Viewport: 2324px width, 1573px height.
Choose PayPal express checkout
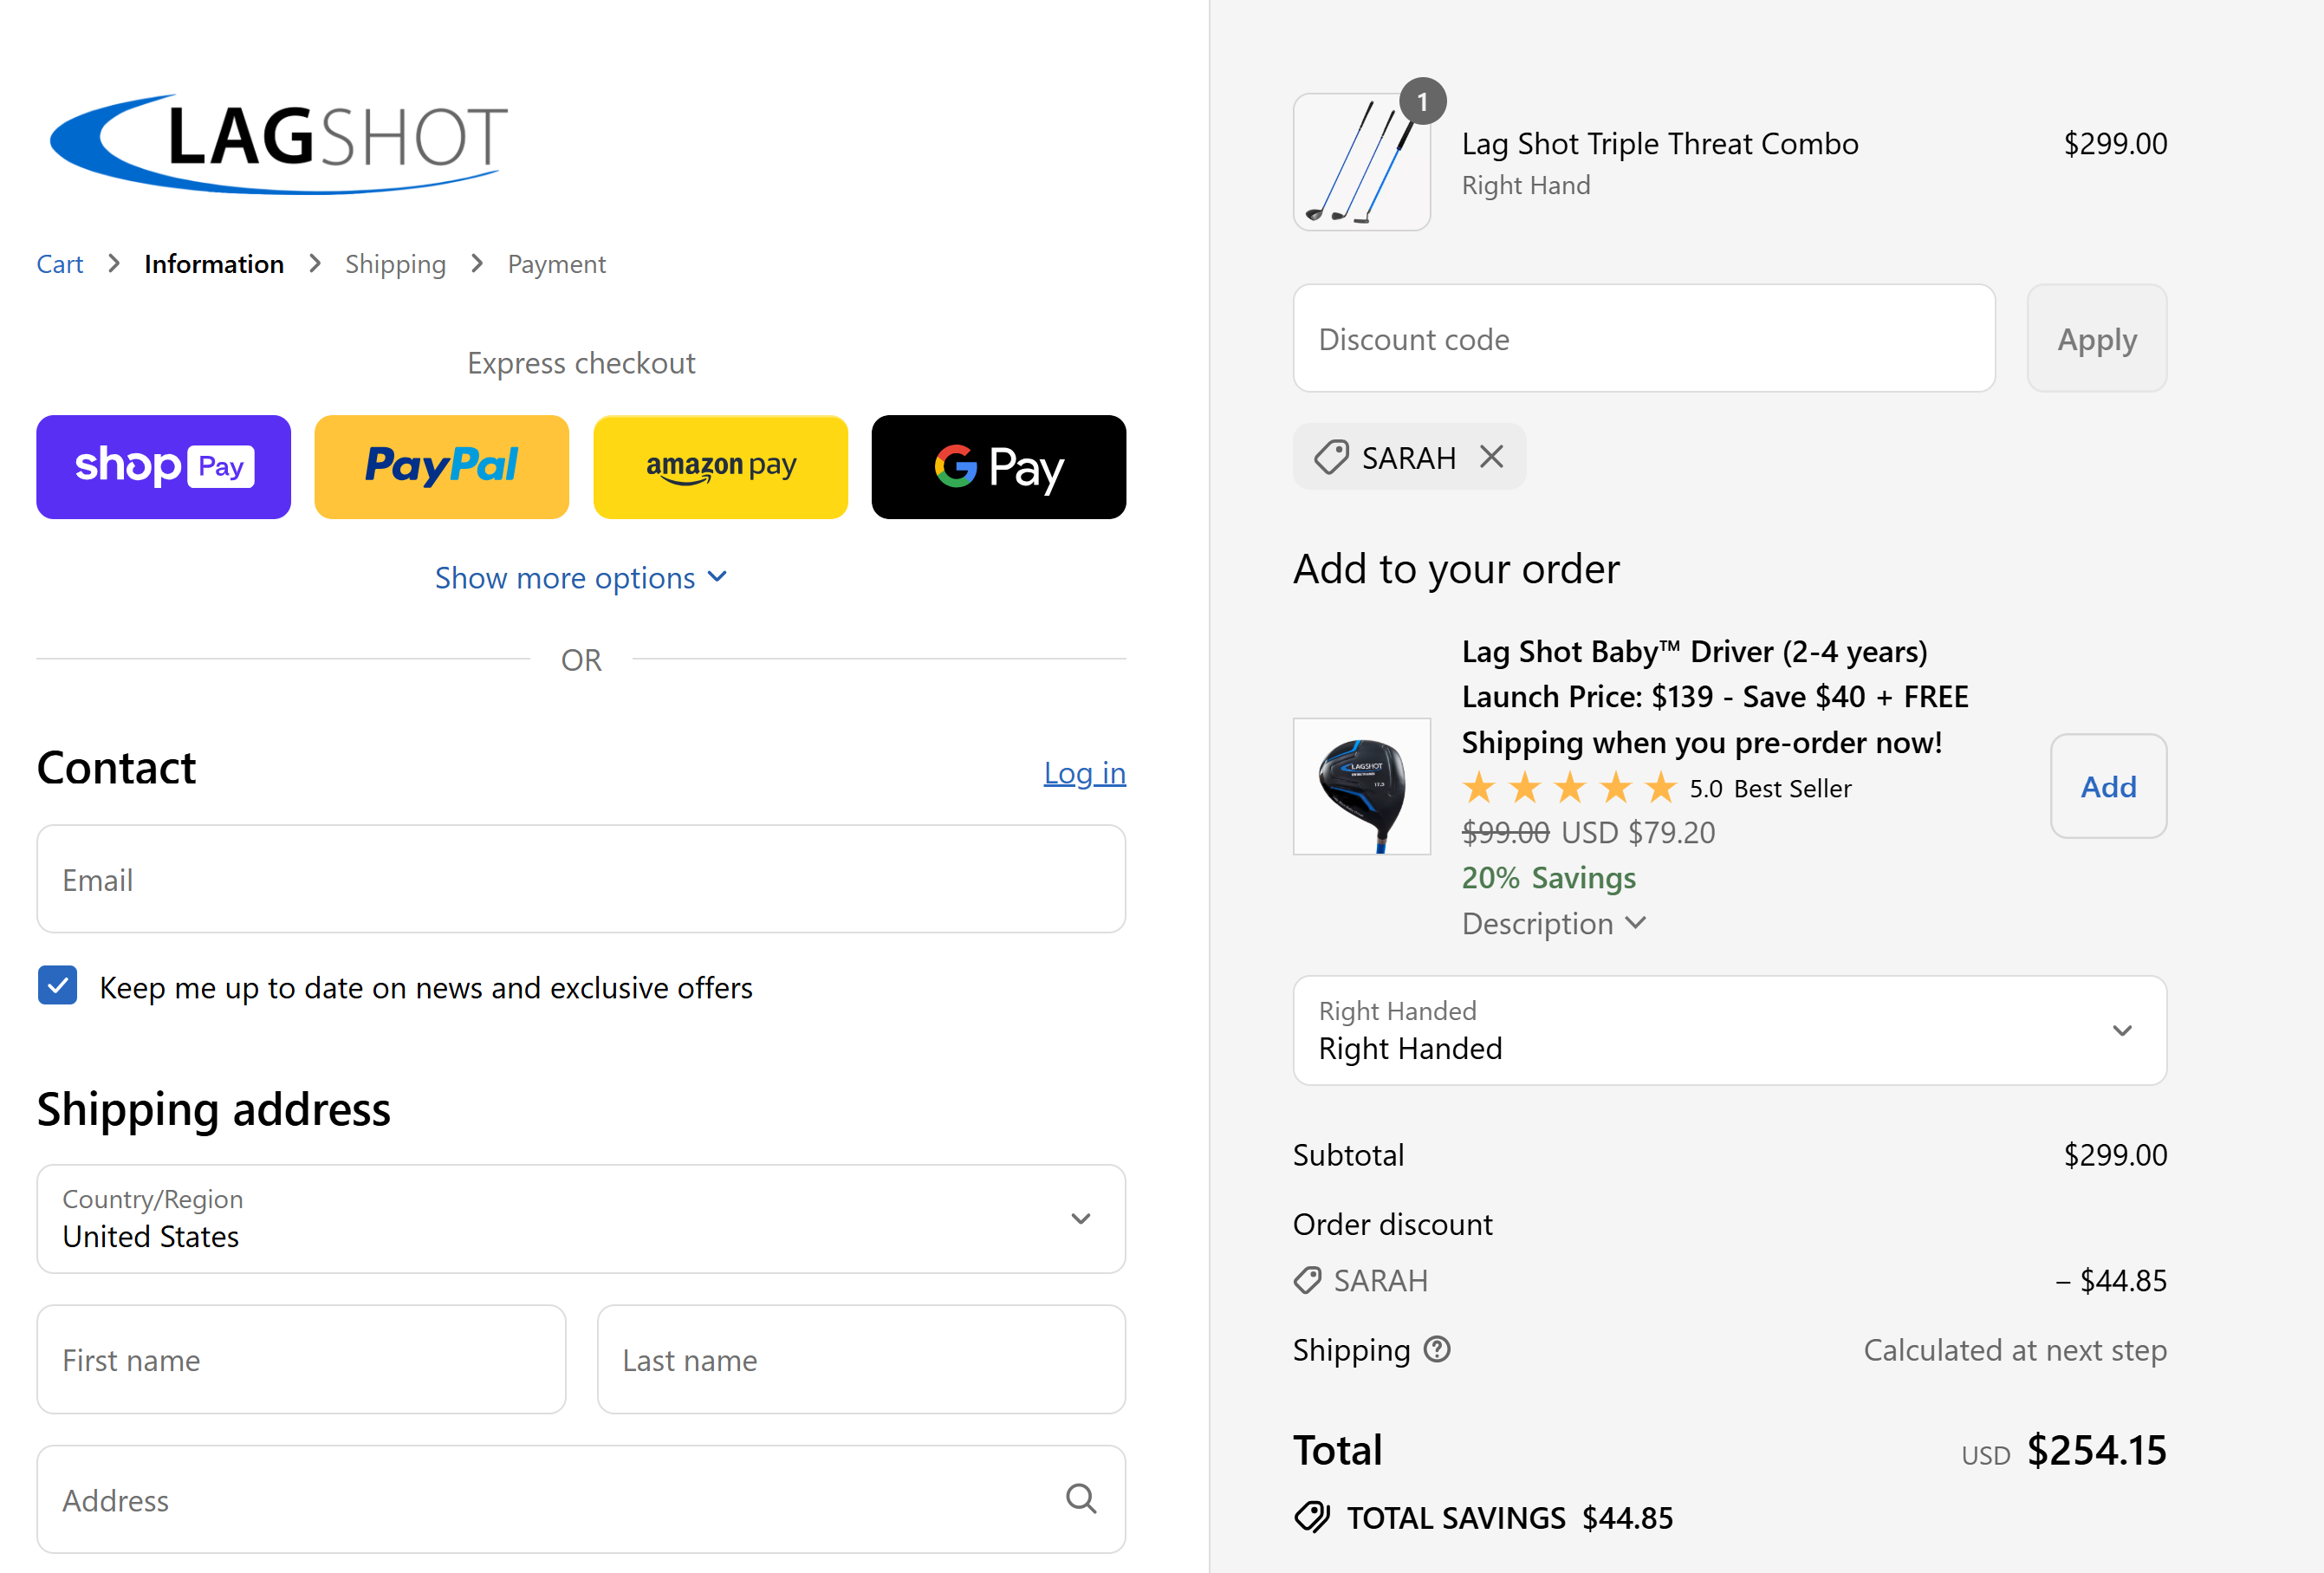click(x=441, y=467)
